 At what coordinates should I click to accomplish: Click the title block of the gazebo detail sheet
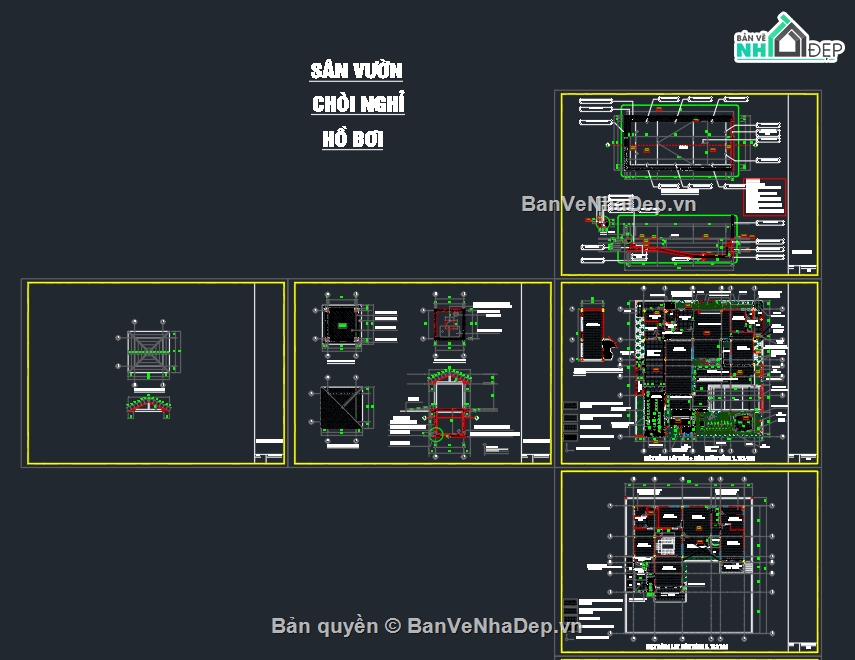(535, 445)
